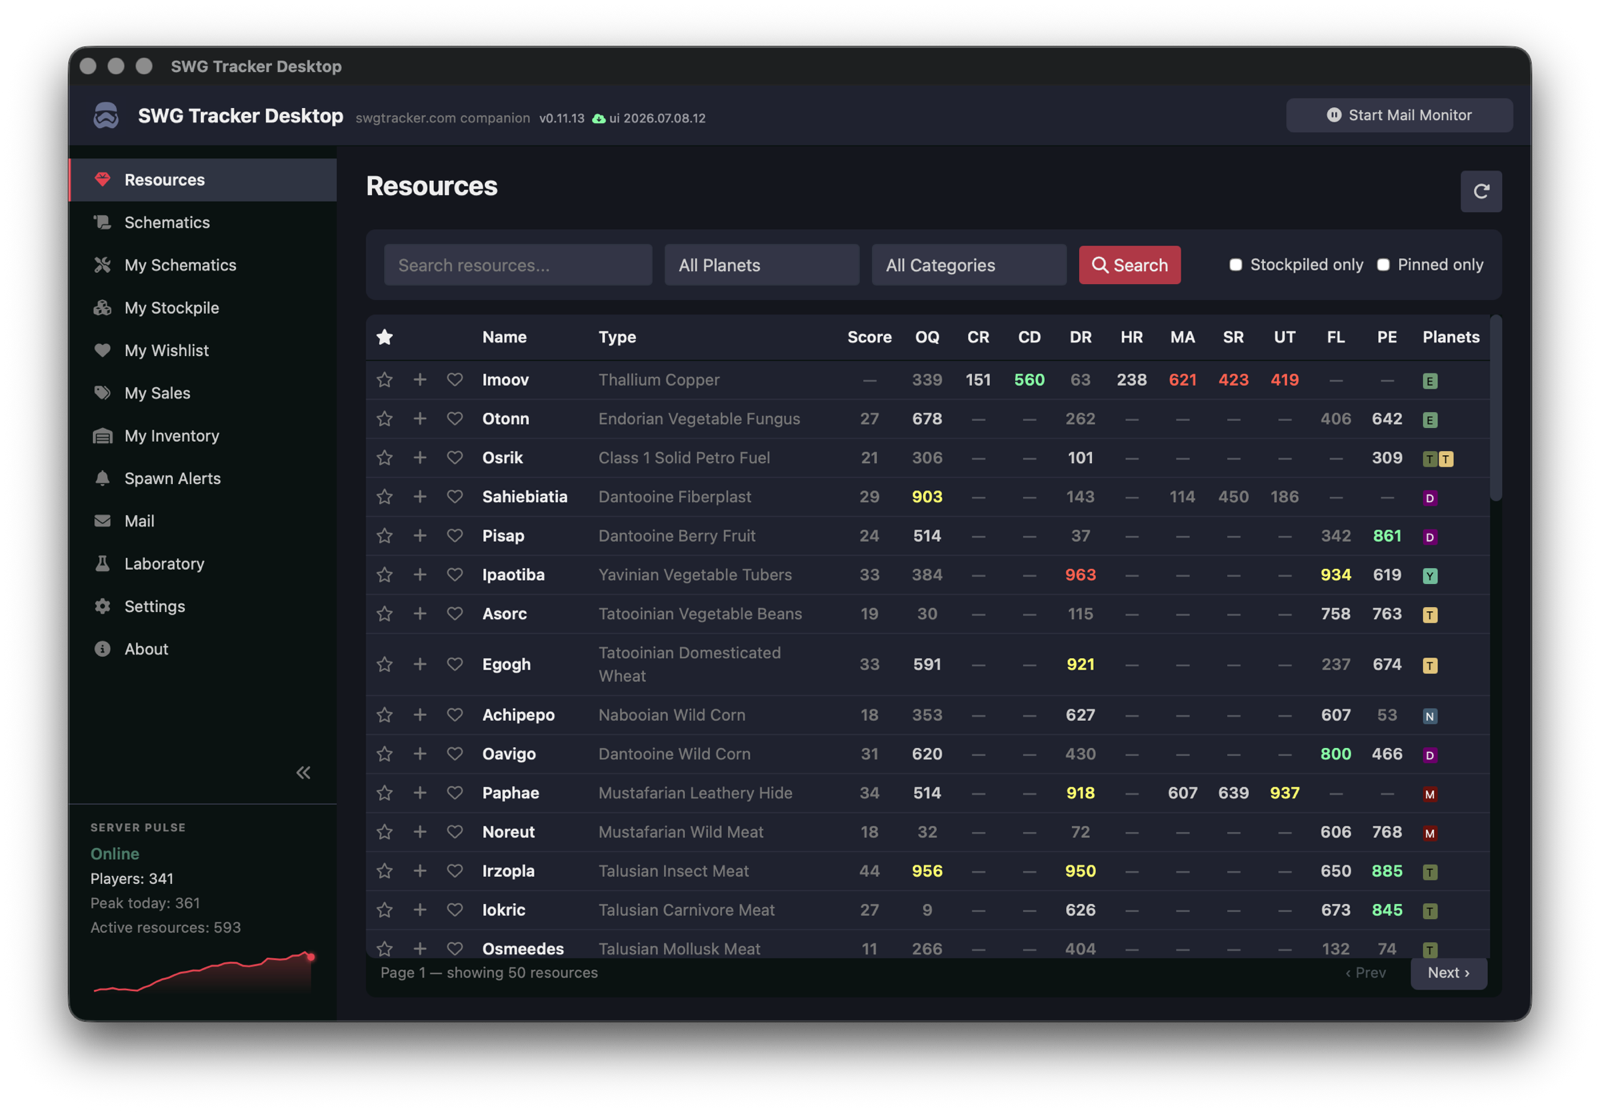Open the About page
The height and width of the screenshot is (1112, 1600).
(x=203, y=649)
